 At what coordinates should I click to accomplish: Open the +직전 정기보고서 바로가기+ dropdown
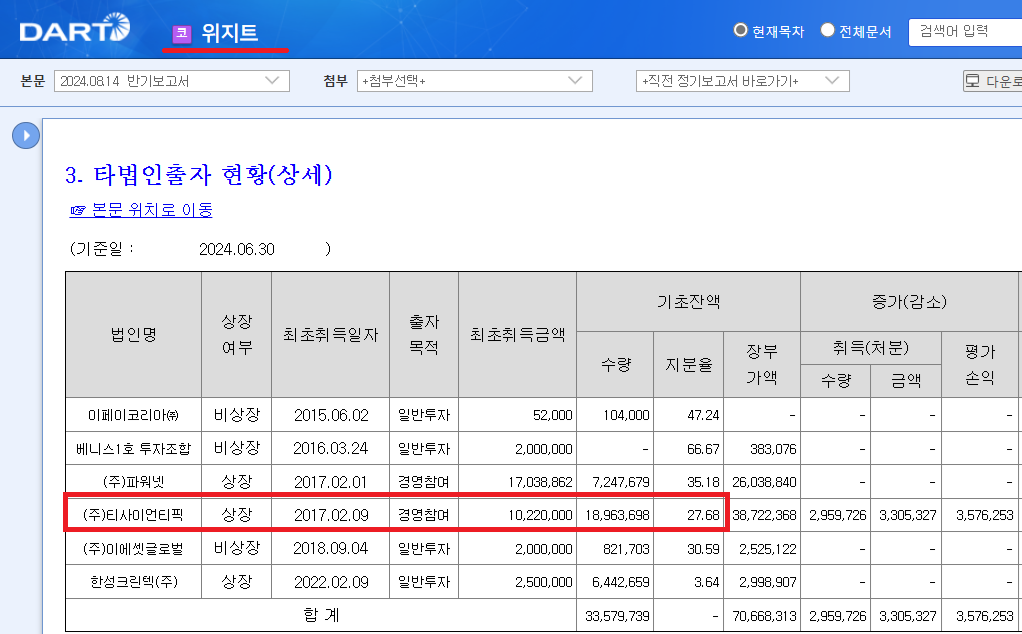[x=742, y=81]
